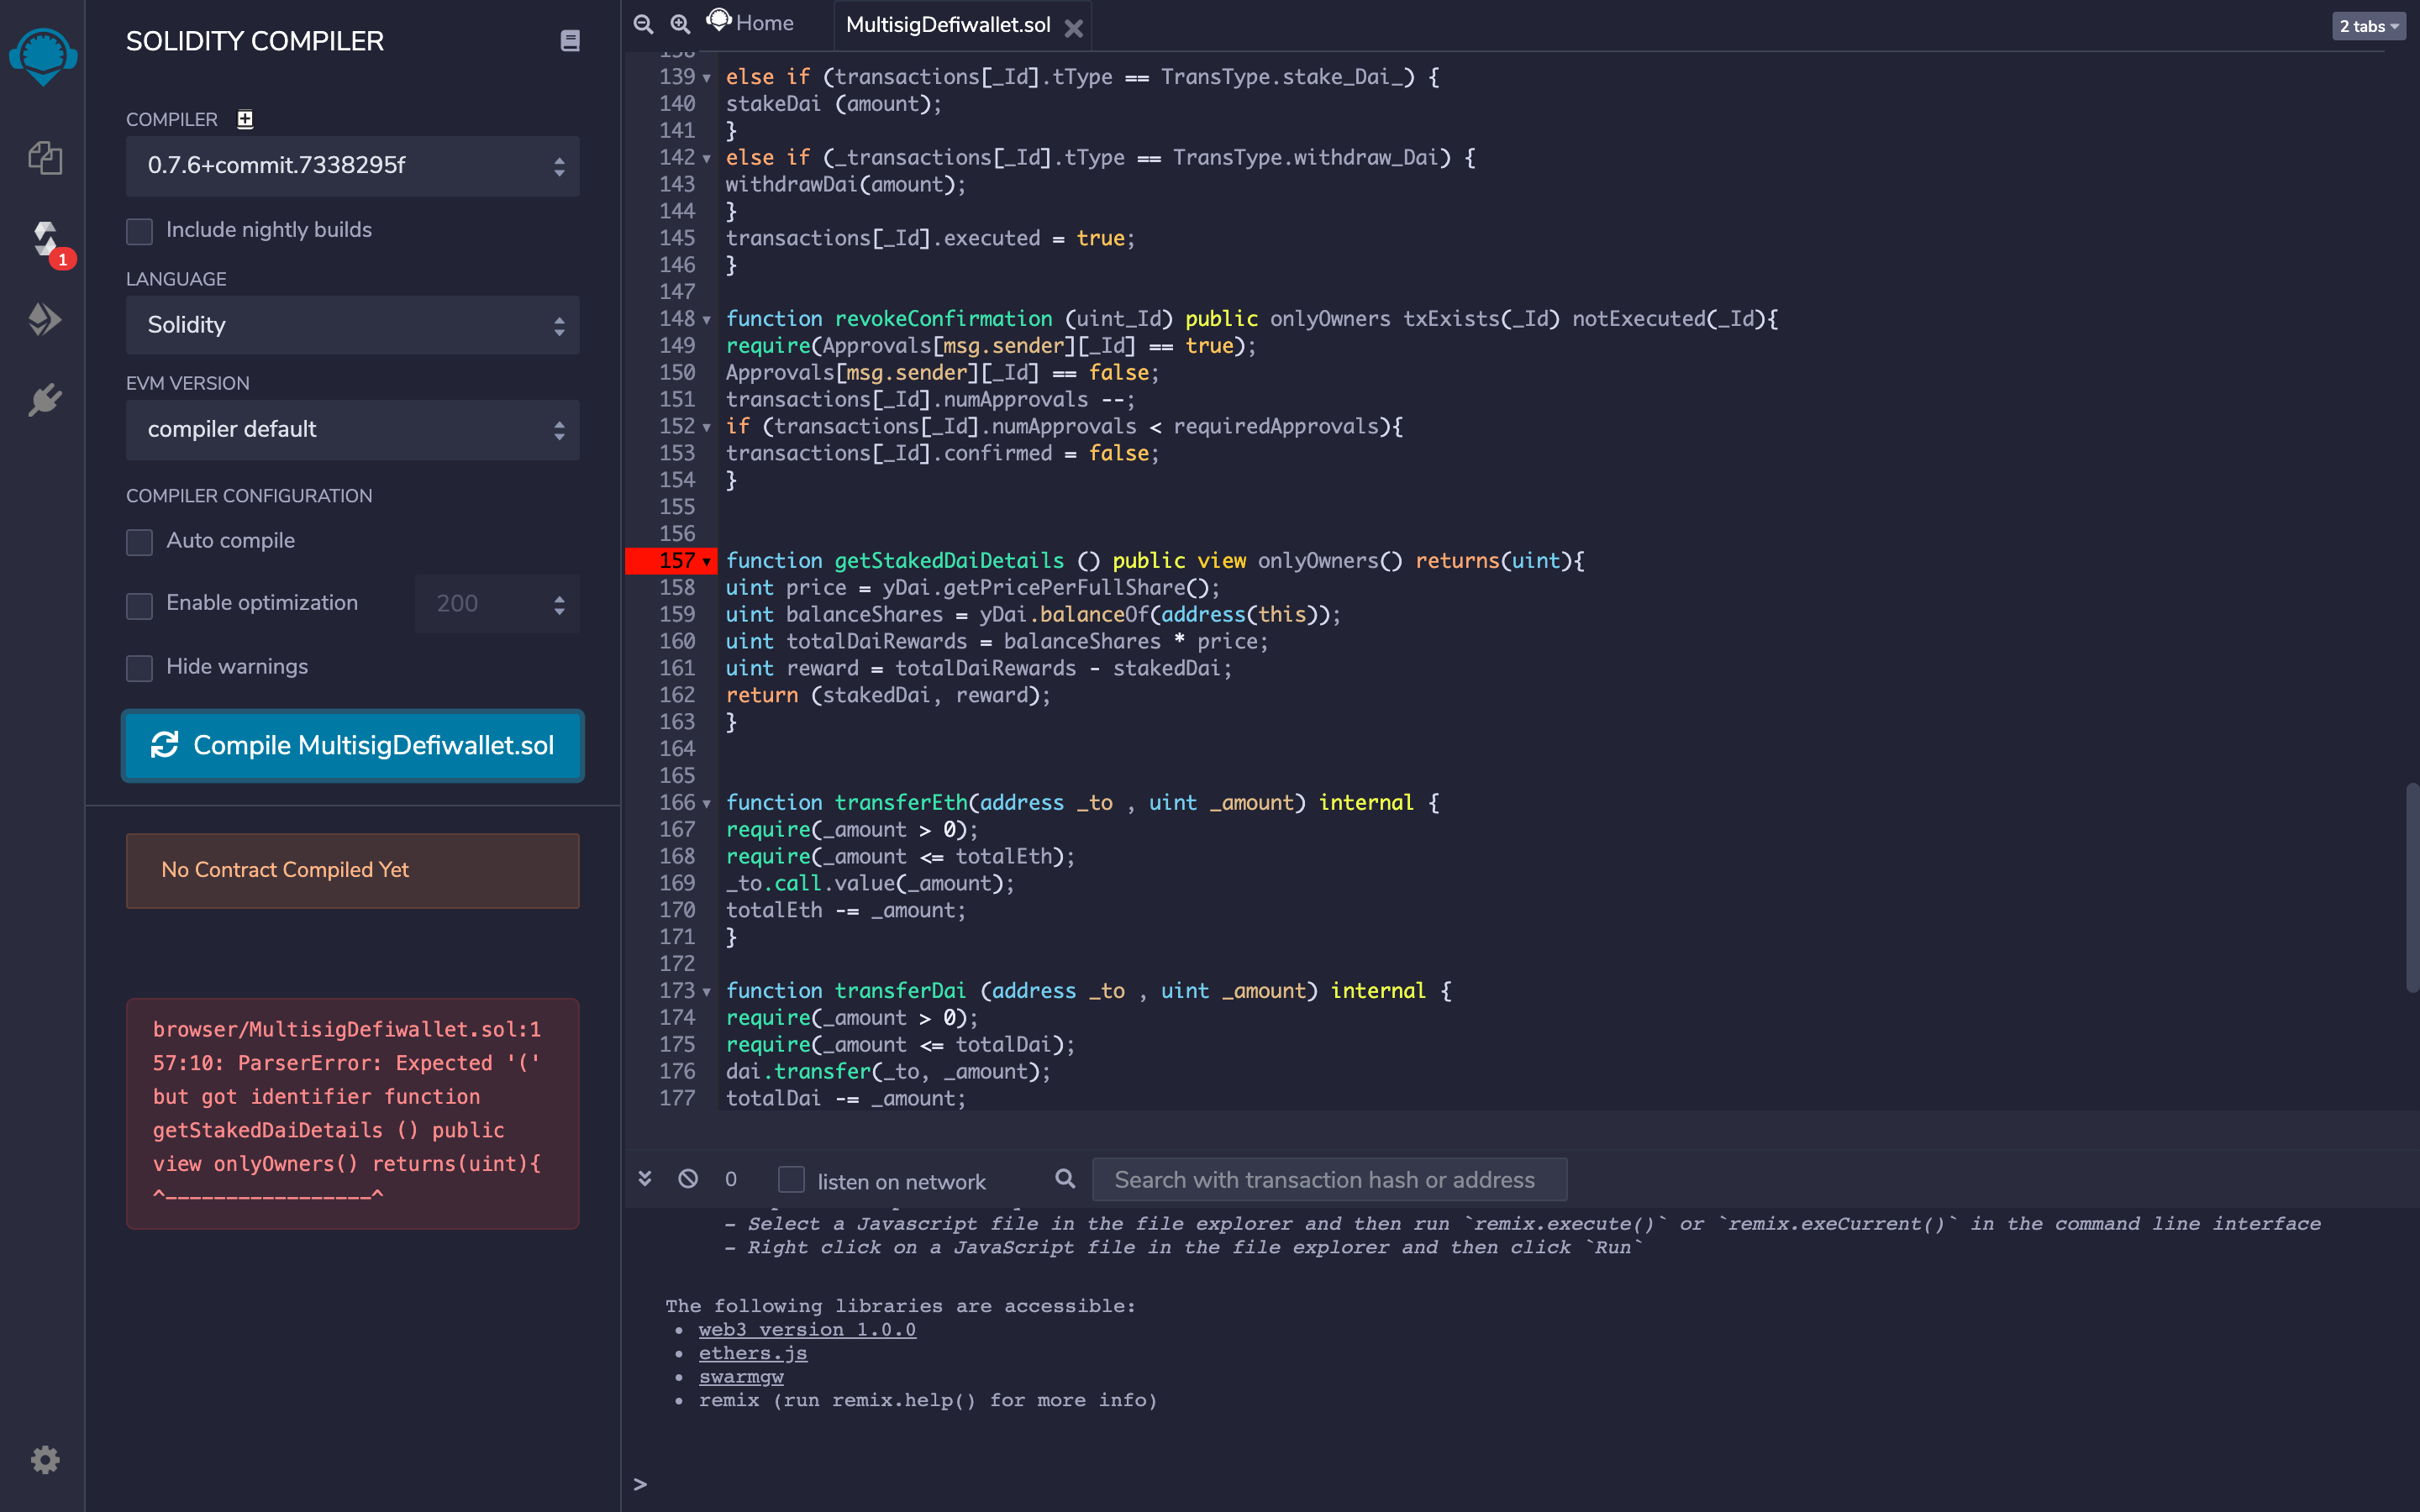Collapse the code fold at line 139

point(707,77)
